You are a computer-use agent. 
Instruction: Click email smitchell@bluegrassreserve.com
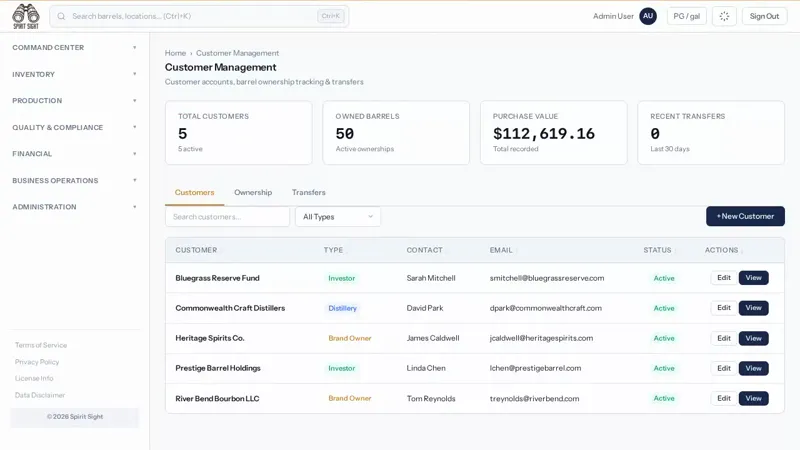pos(547,278)
